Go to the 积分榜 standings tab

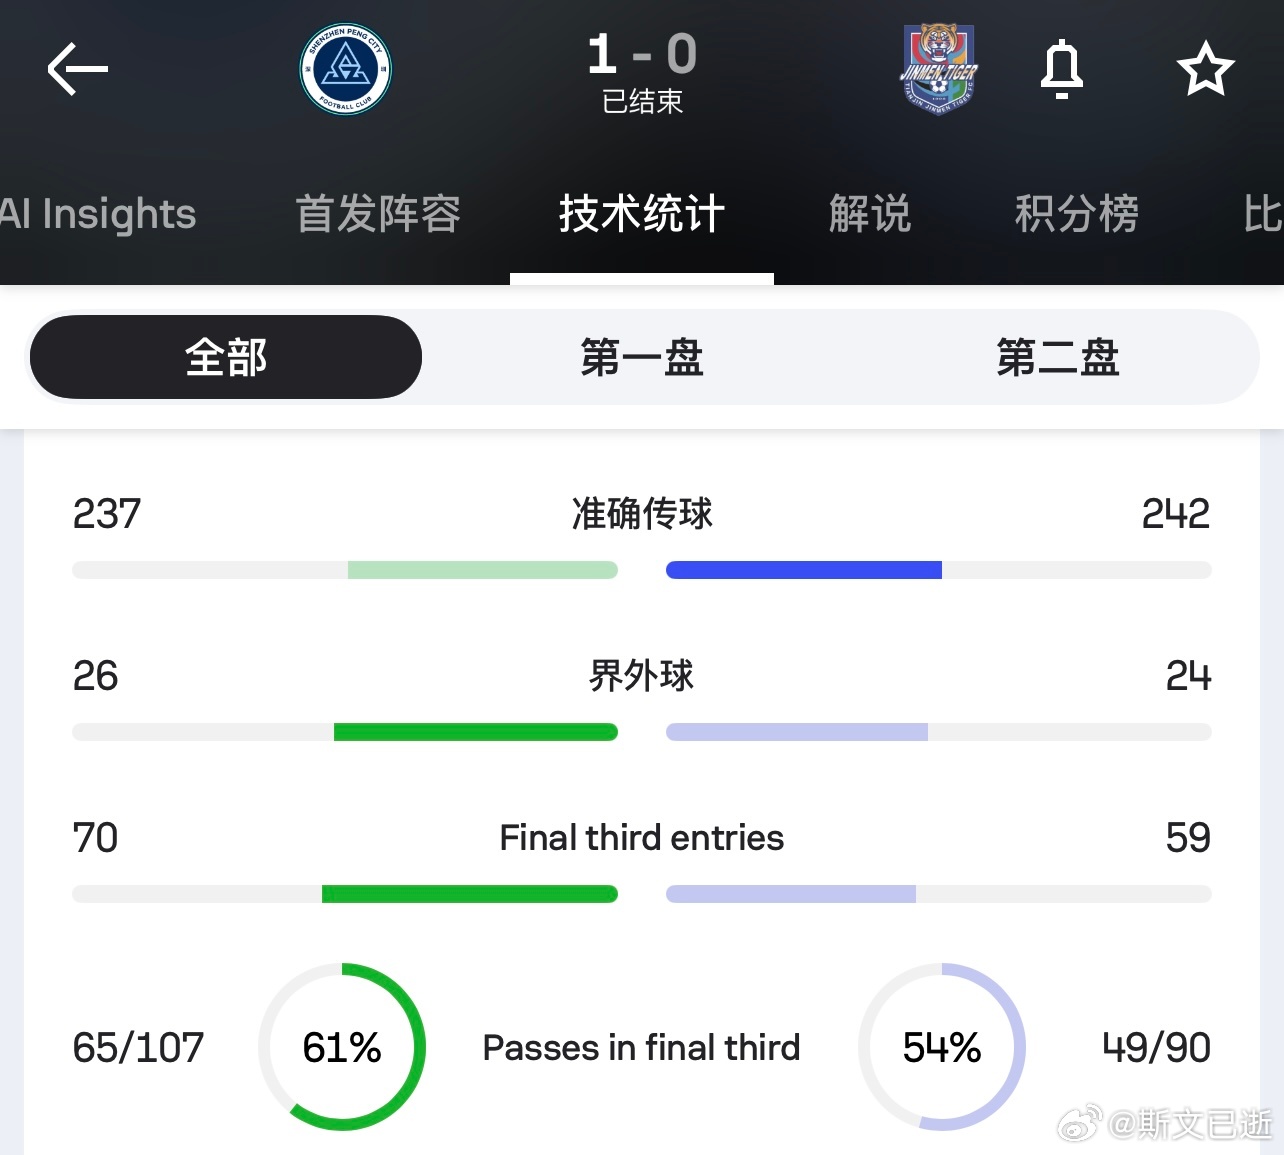pos(1077,214)
